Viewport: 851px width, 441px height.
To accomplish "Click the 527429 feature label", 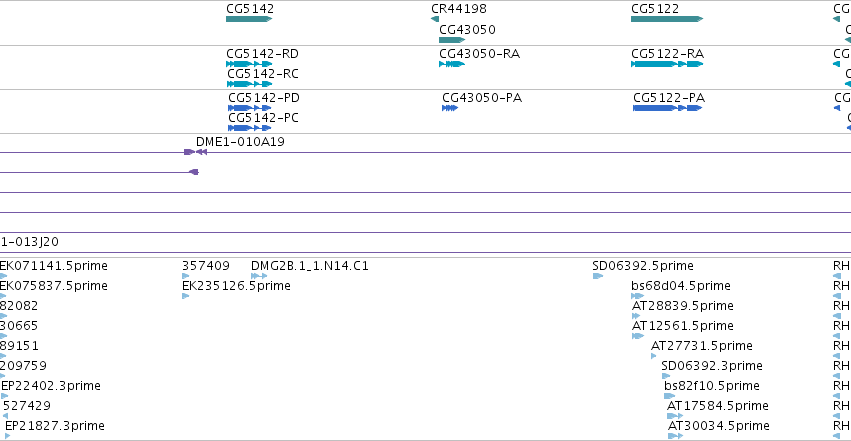I will (x=27, y=406).
